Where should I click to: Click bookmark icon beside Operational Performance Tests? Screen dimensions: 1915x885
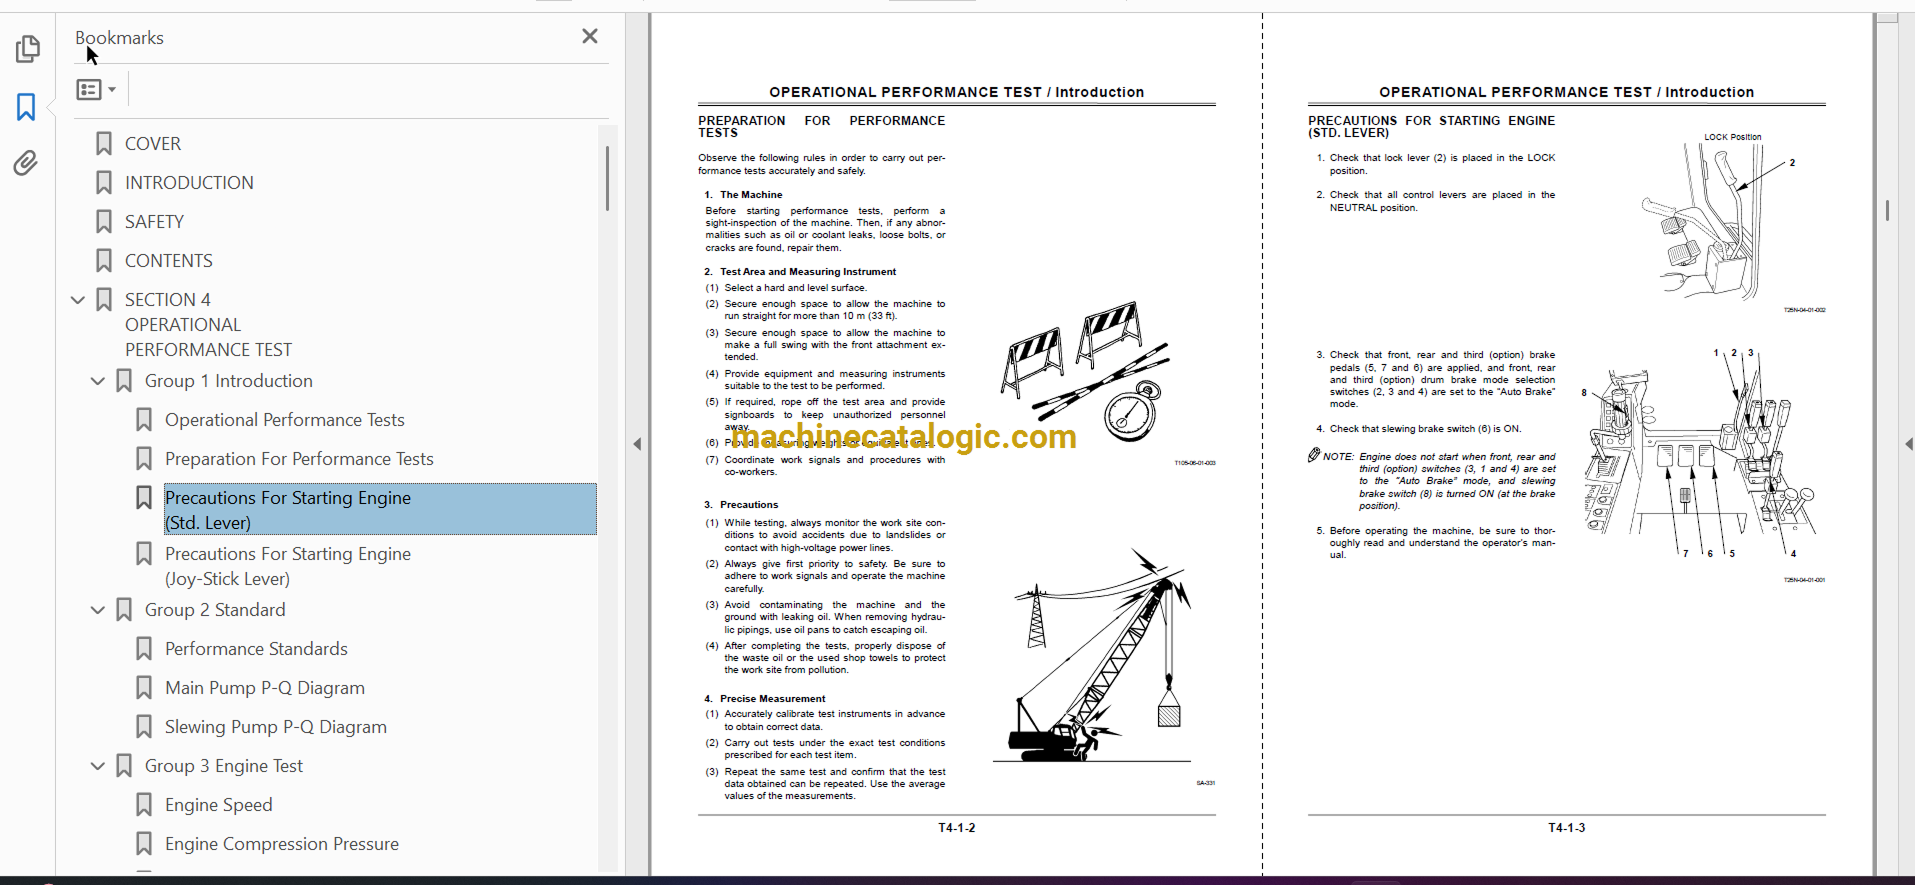tap(144, 420)
